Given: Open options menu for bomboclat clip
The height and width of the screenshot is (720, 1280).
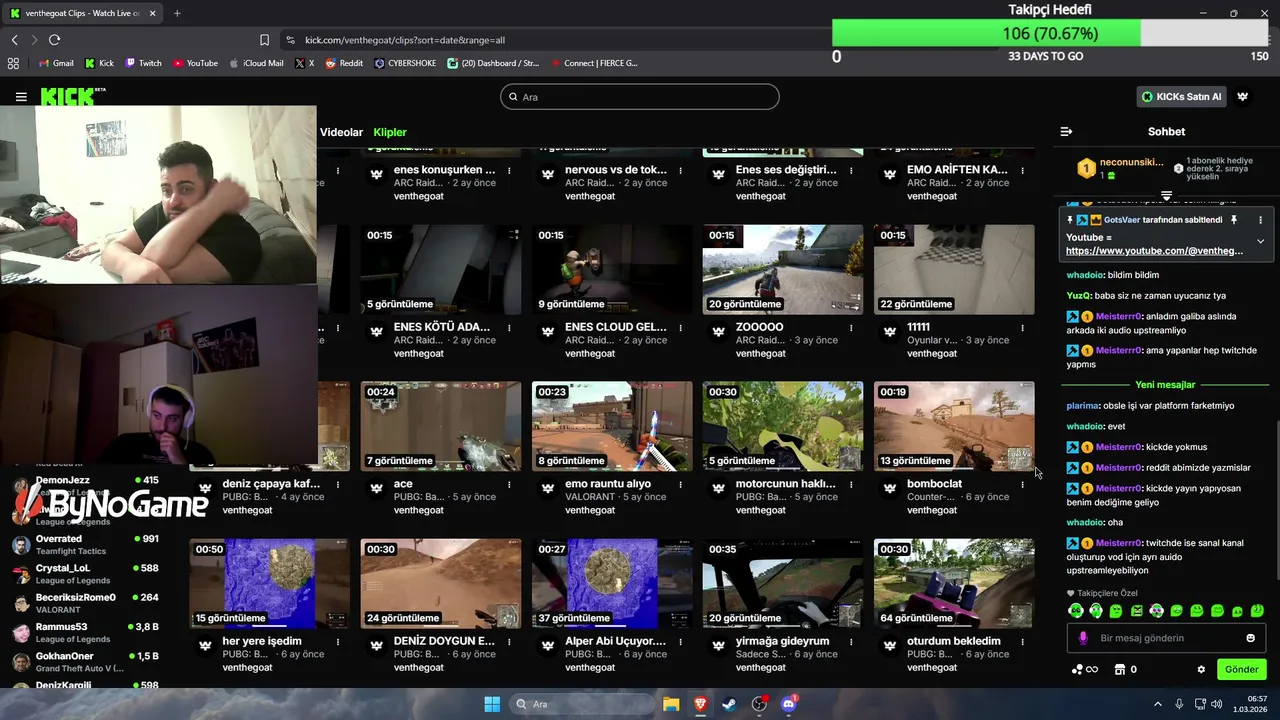Looking at the screenshot, I should click(1022, 484).
